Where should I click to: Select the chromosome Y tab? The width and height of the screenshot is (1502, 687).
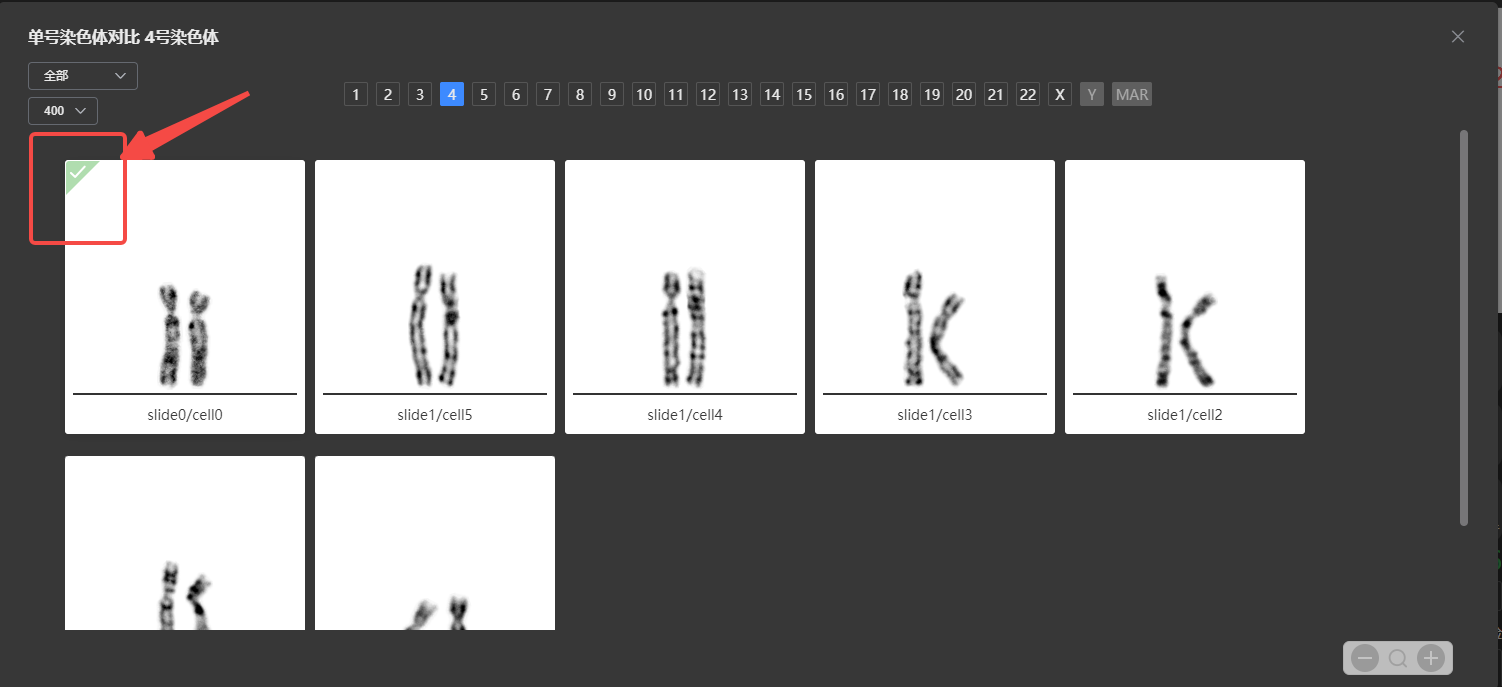click(x=1092, y=95)
